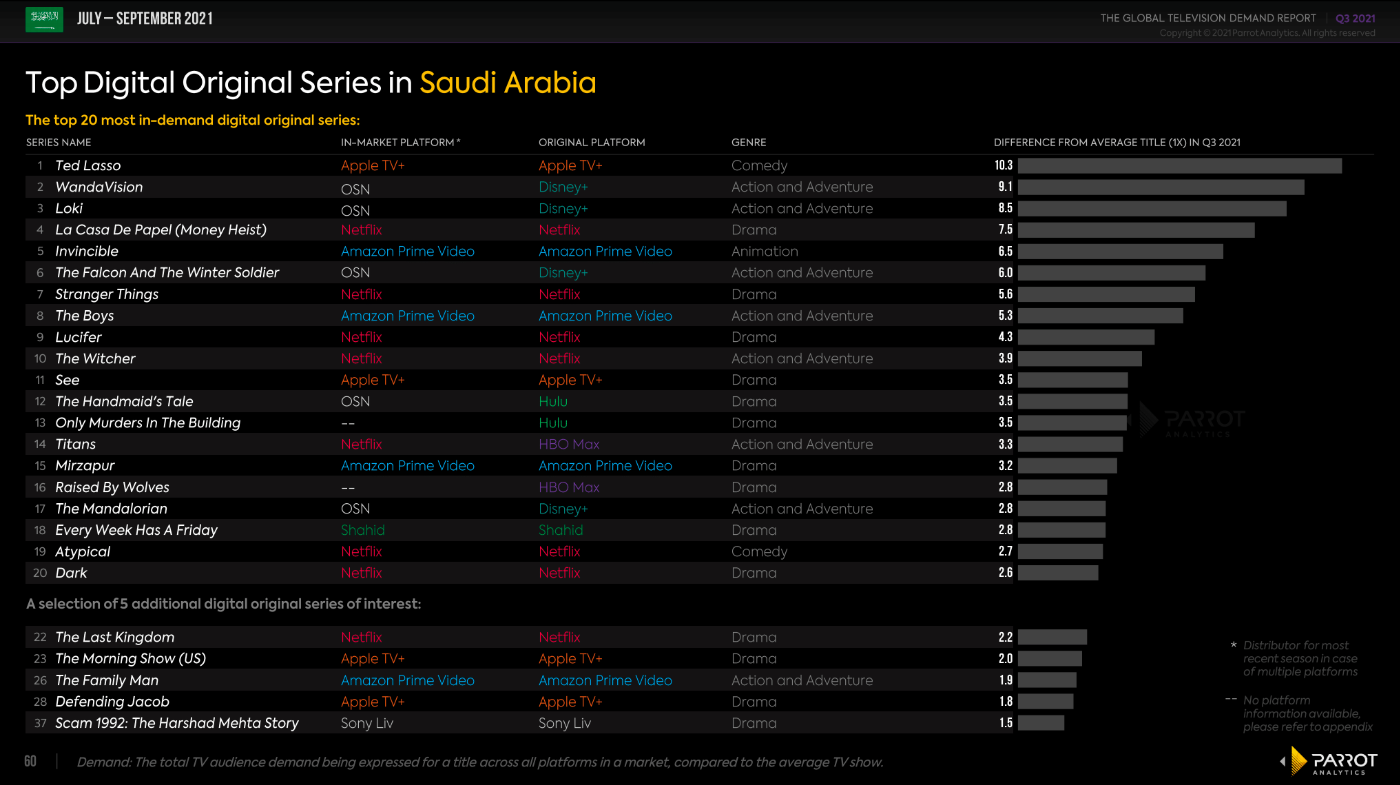Select The Morning Show (US)
The width and height of the screenshot is (1400, 785).
(130, 659)
